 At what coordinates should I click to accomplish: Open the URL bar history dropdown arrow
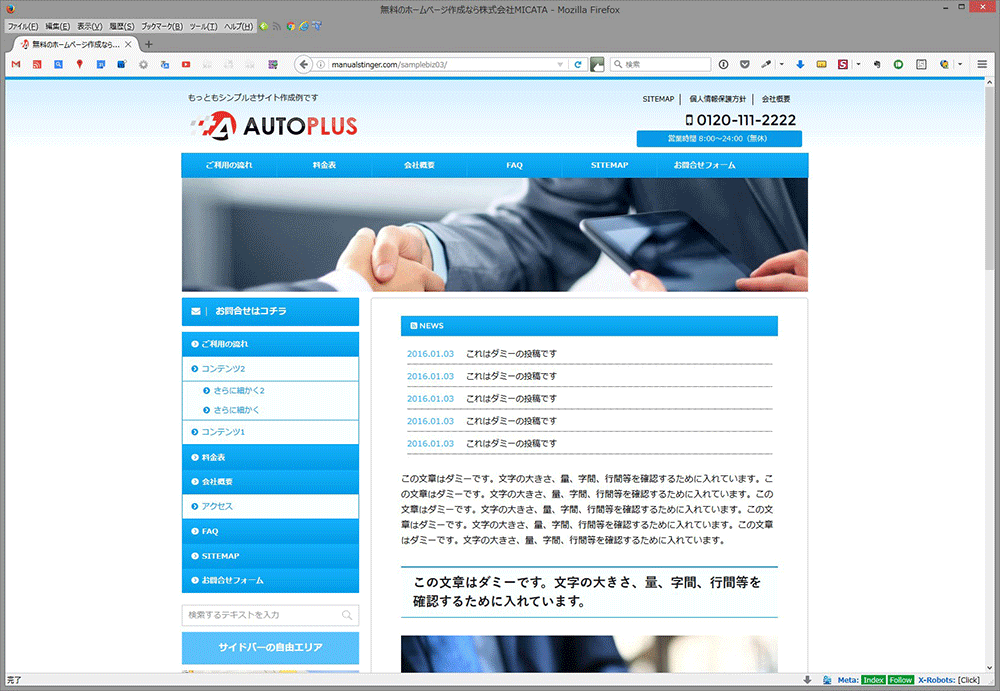coord(560,64)
